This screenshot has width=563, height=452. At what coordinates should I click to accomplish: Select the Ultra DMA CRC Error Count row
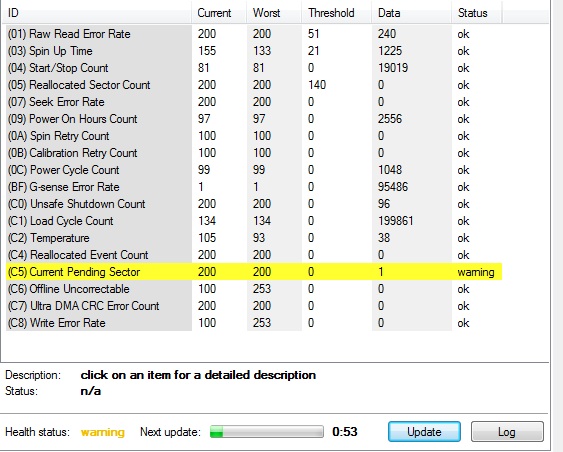click(x=254, y=306)
